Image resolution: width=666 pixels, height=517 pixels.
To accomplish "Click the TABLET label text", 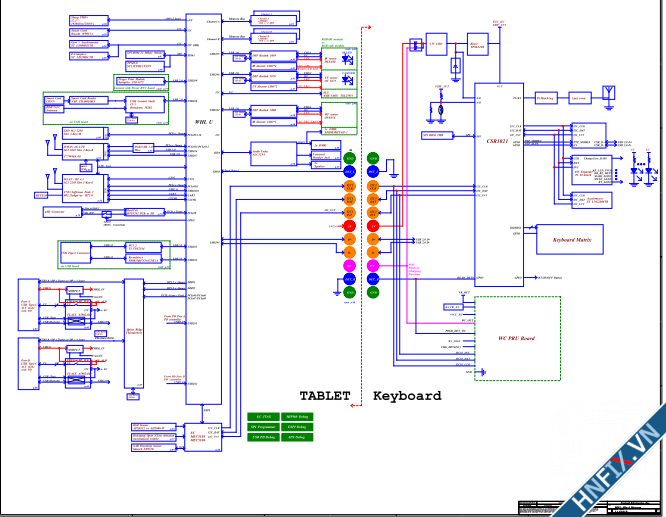I will tap(326, 396).
